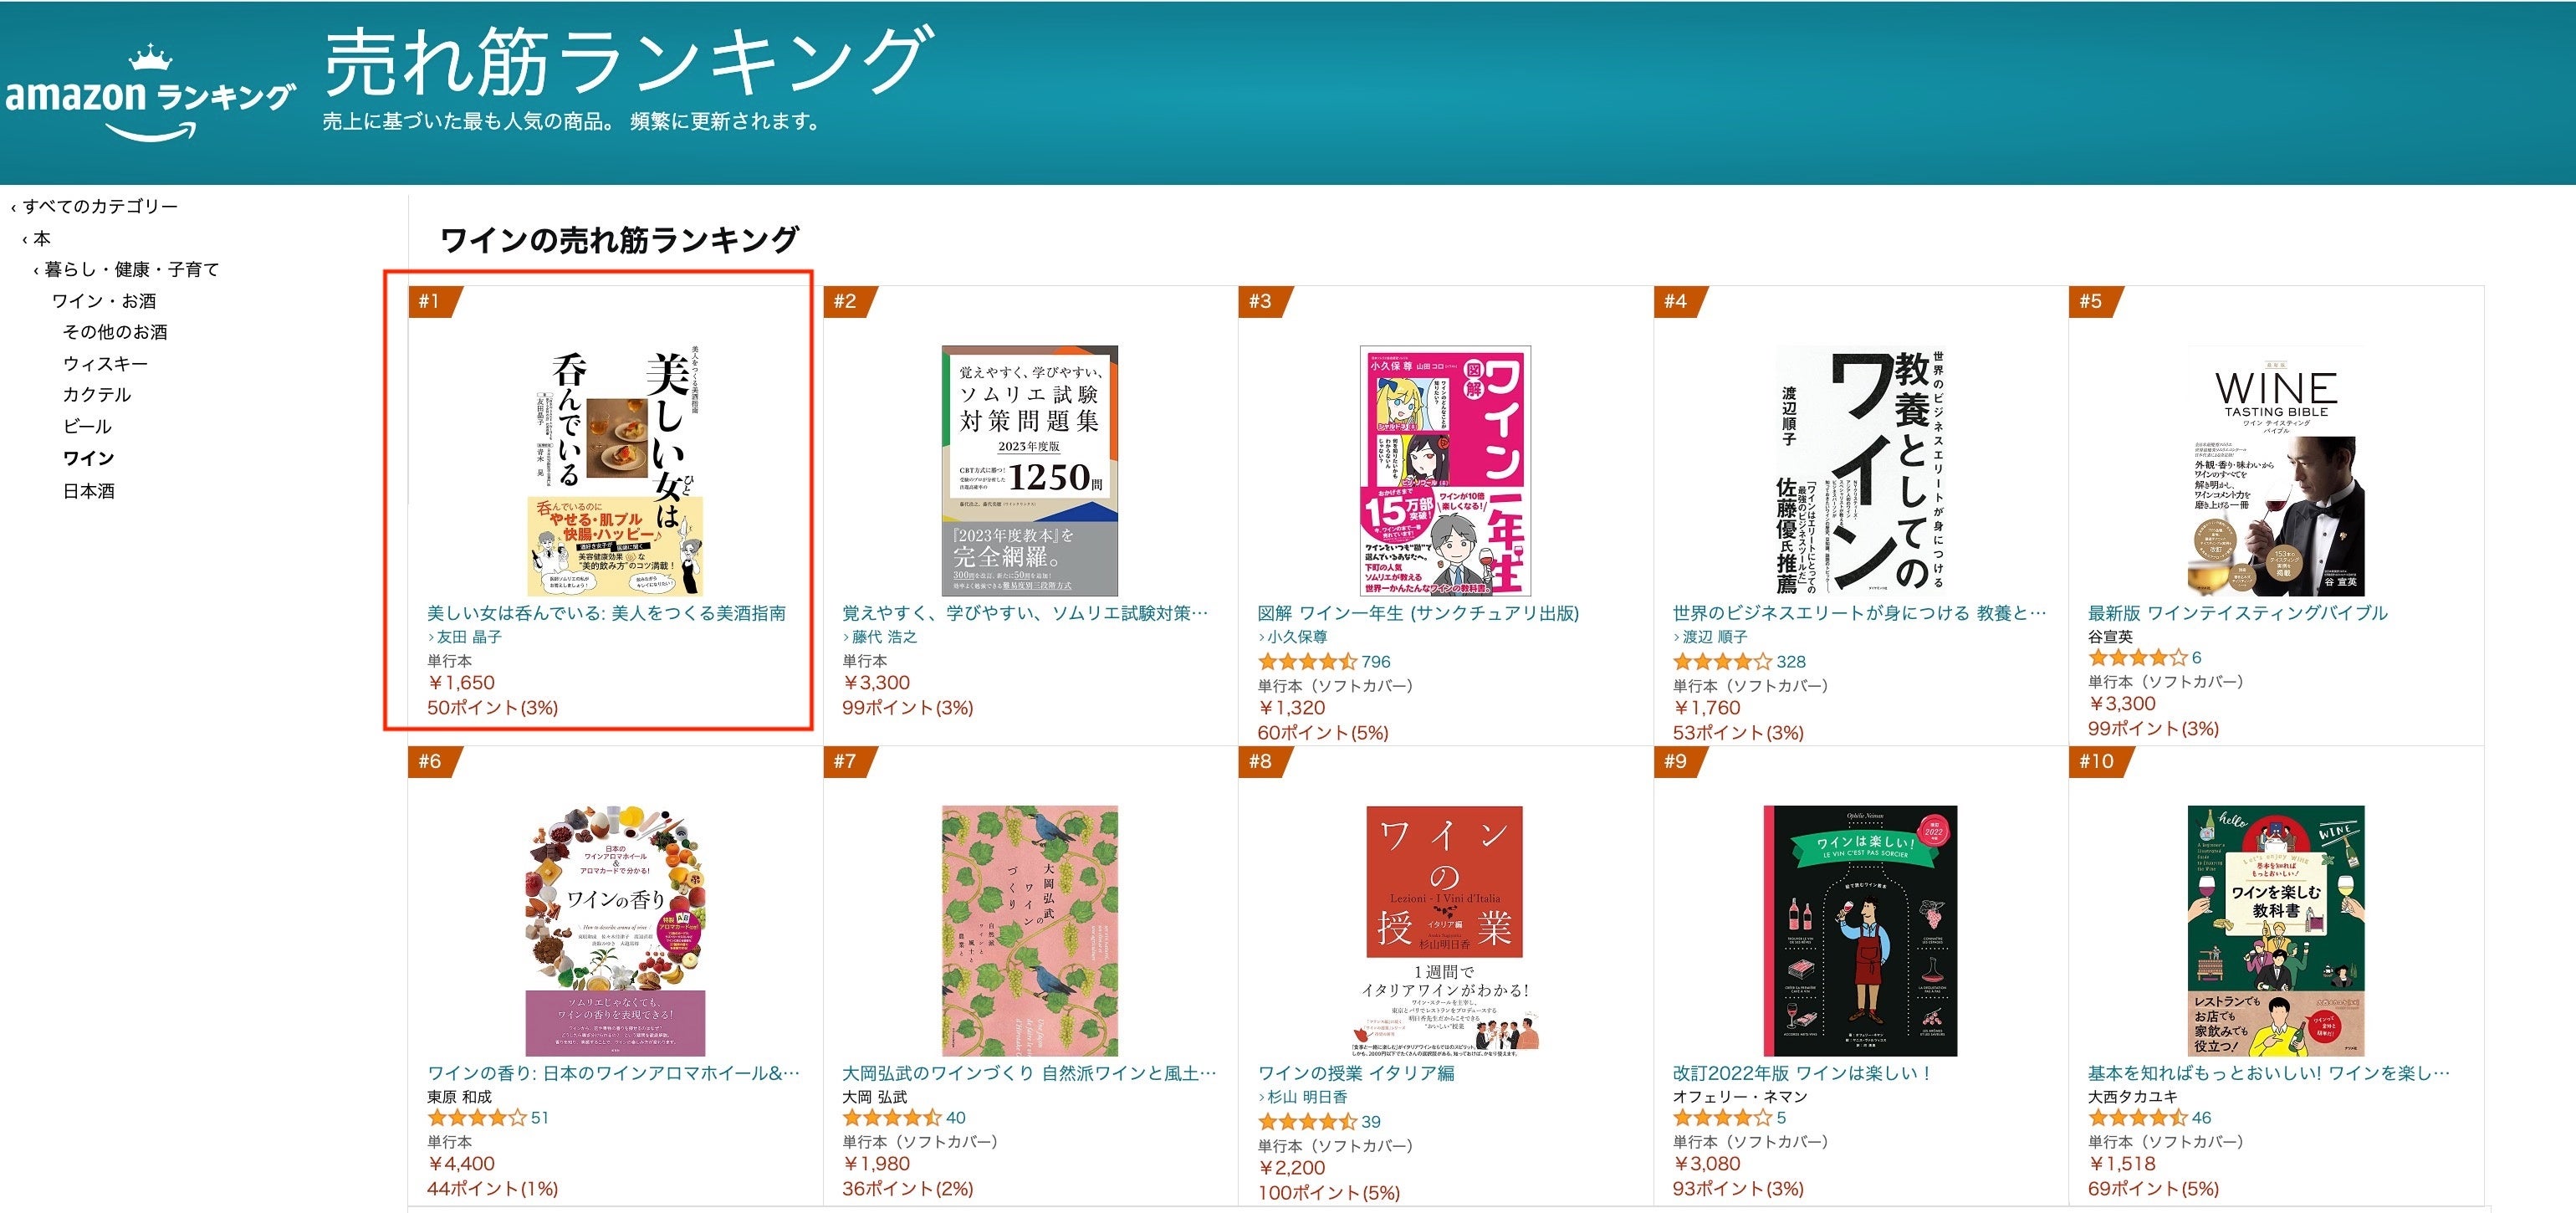2576x1213 pixels.
Task: Open author page for 杉山 明日香
Action: tap(1307, 1097)
